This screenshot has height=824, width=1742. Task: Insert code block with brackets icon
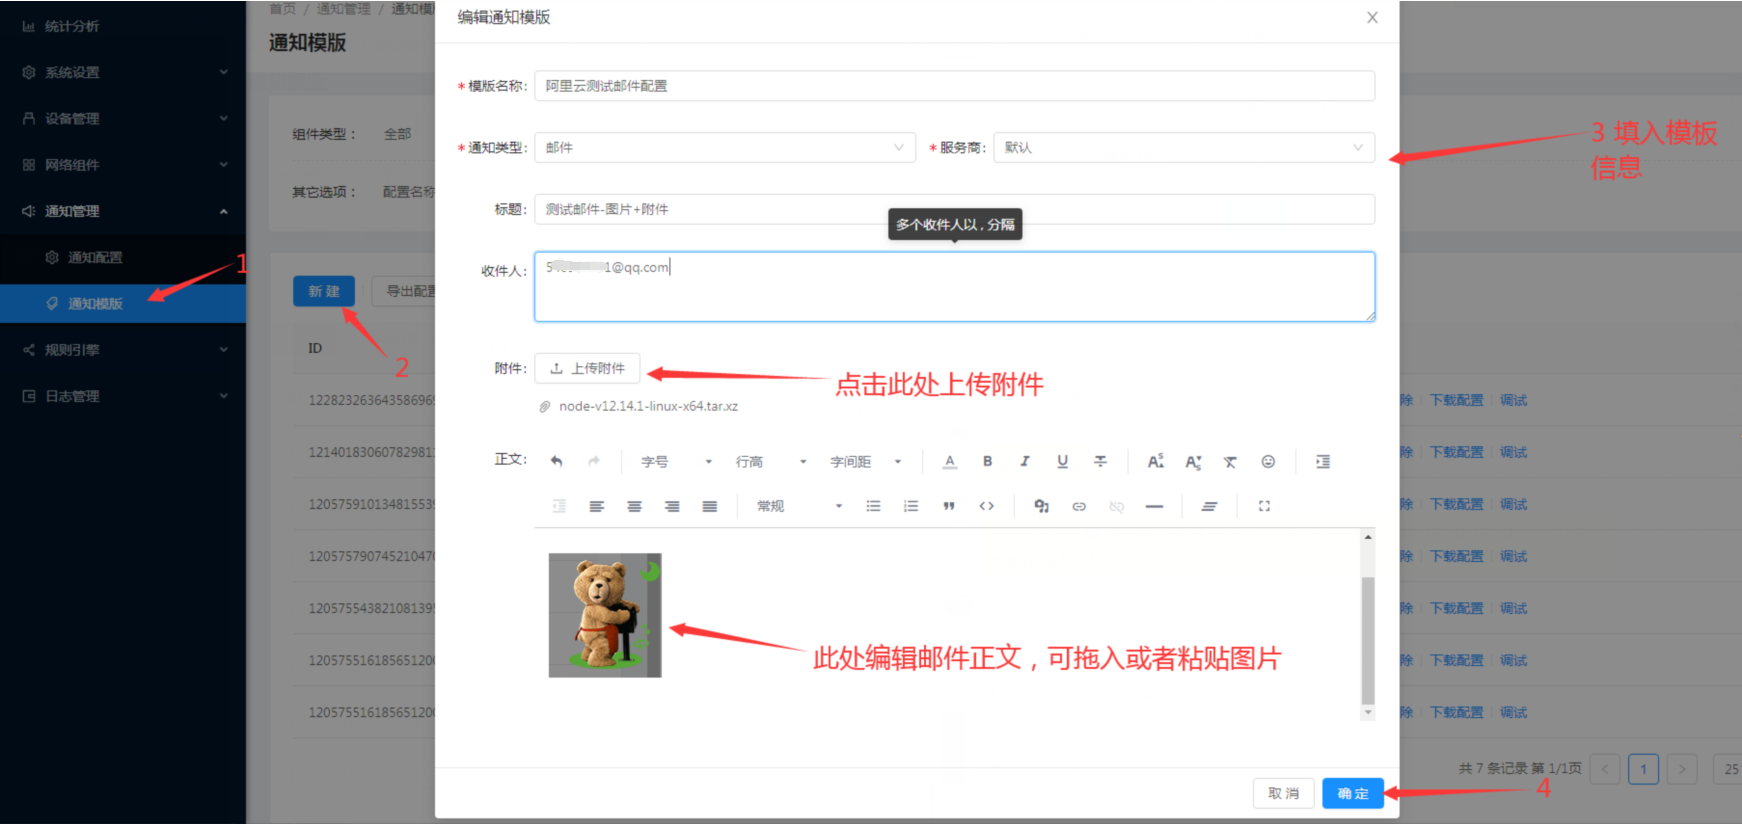click(986, 506)
